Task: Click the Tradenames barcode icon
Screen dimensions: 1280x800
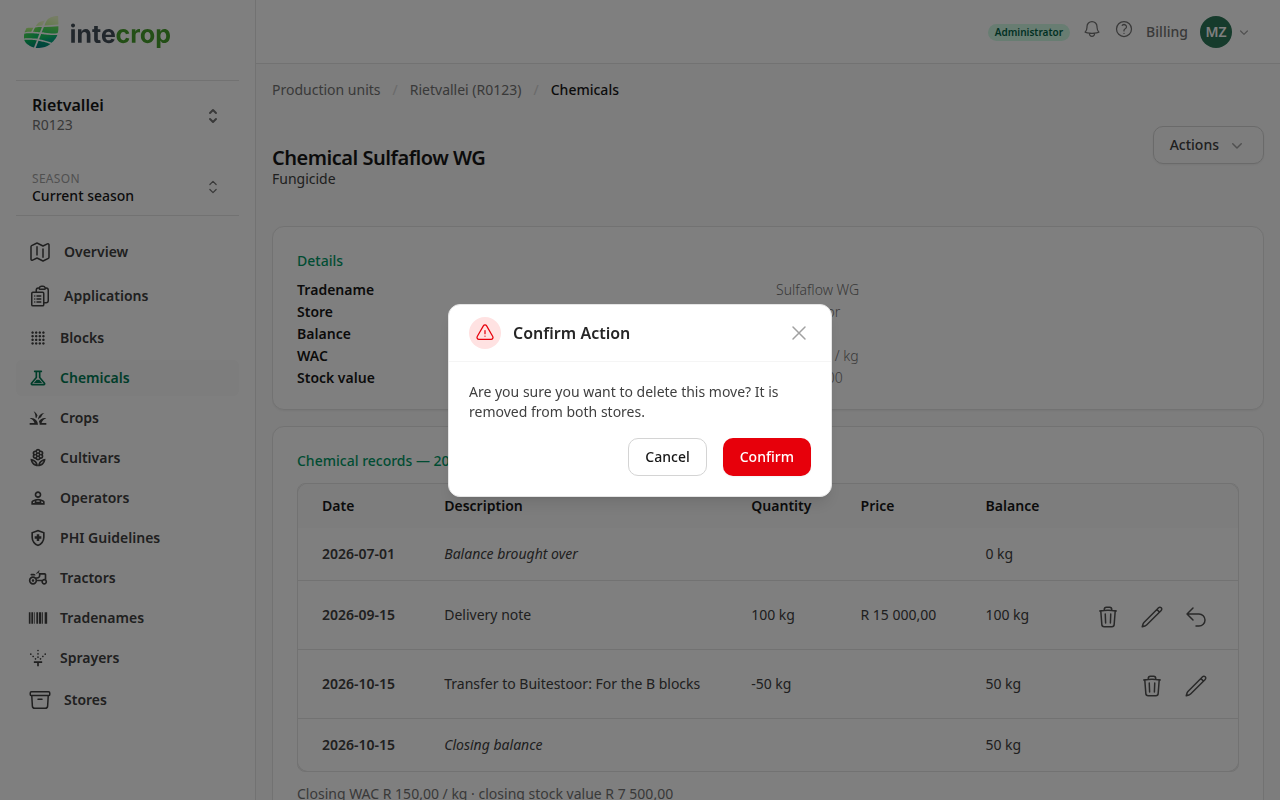Action: 38,618
